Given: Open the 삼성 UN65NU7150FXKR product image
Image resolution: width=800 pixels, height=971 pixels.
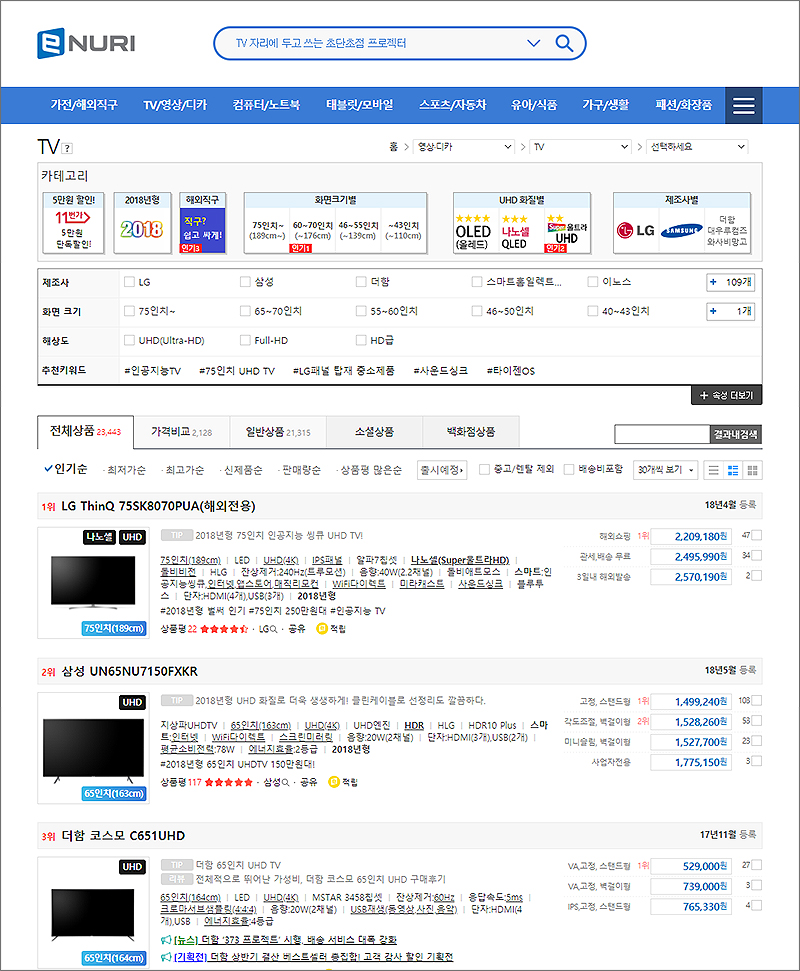Looking at the screenshot, I should 93,748.
